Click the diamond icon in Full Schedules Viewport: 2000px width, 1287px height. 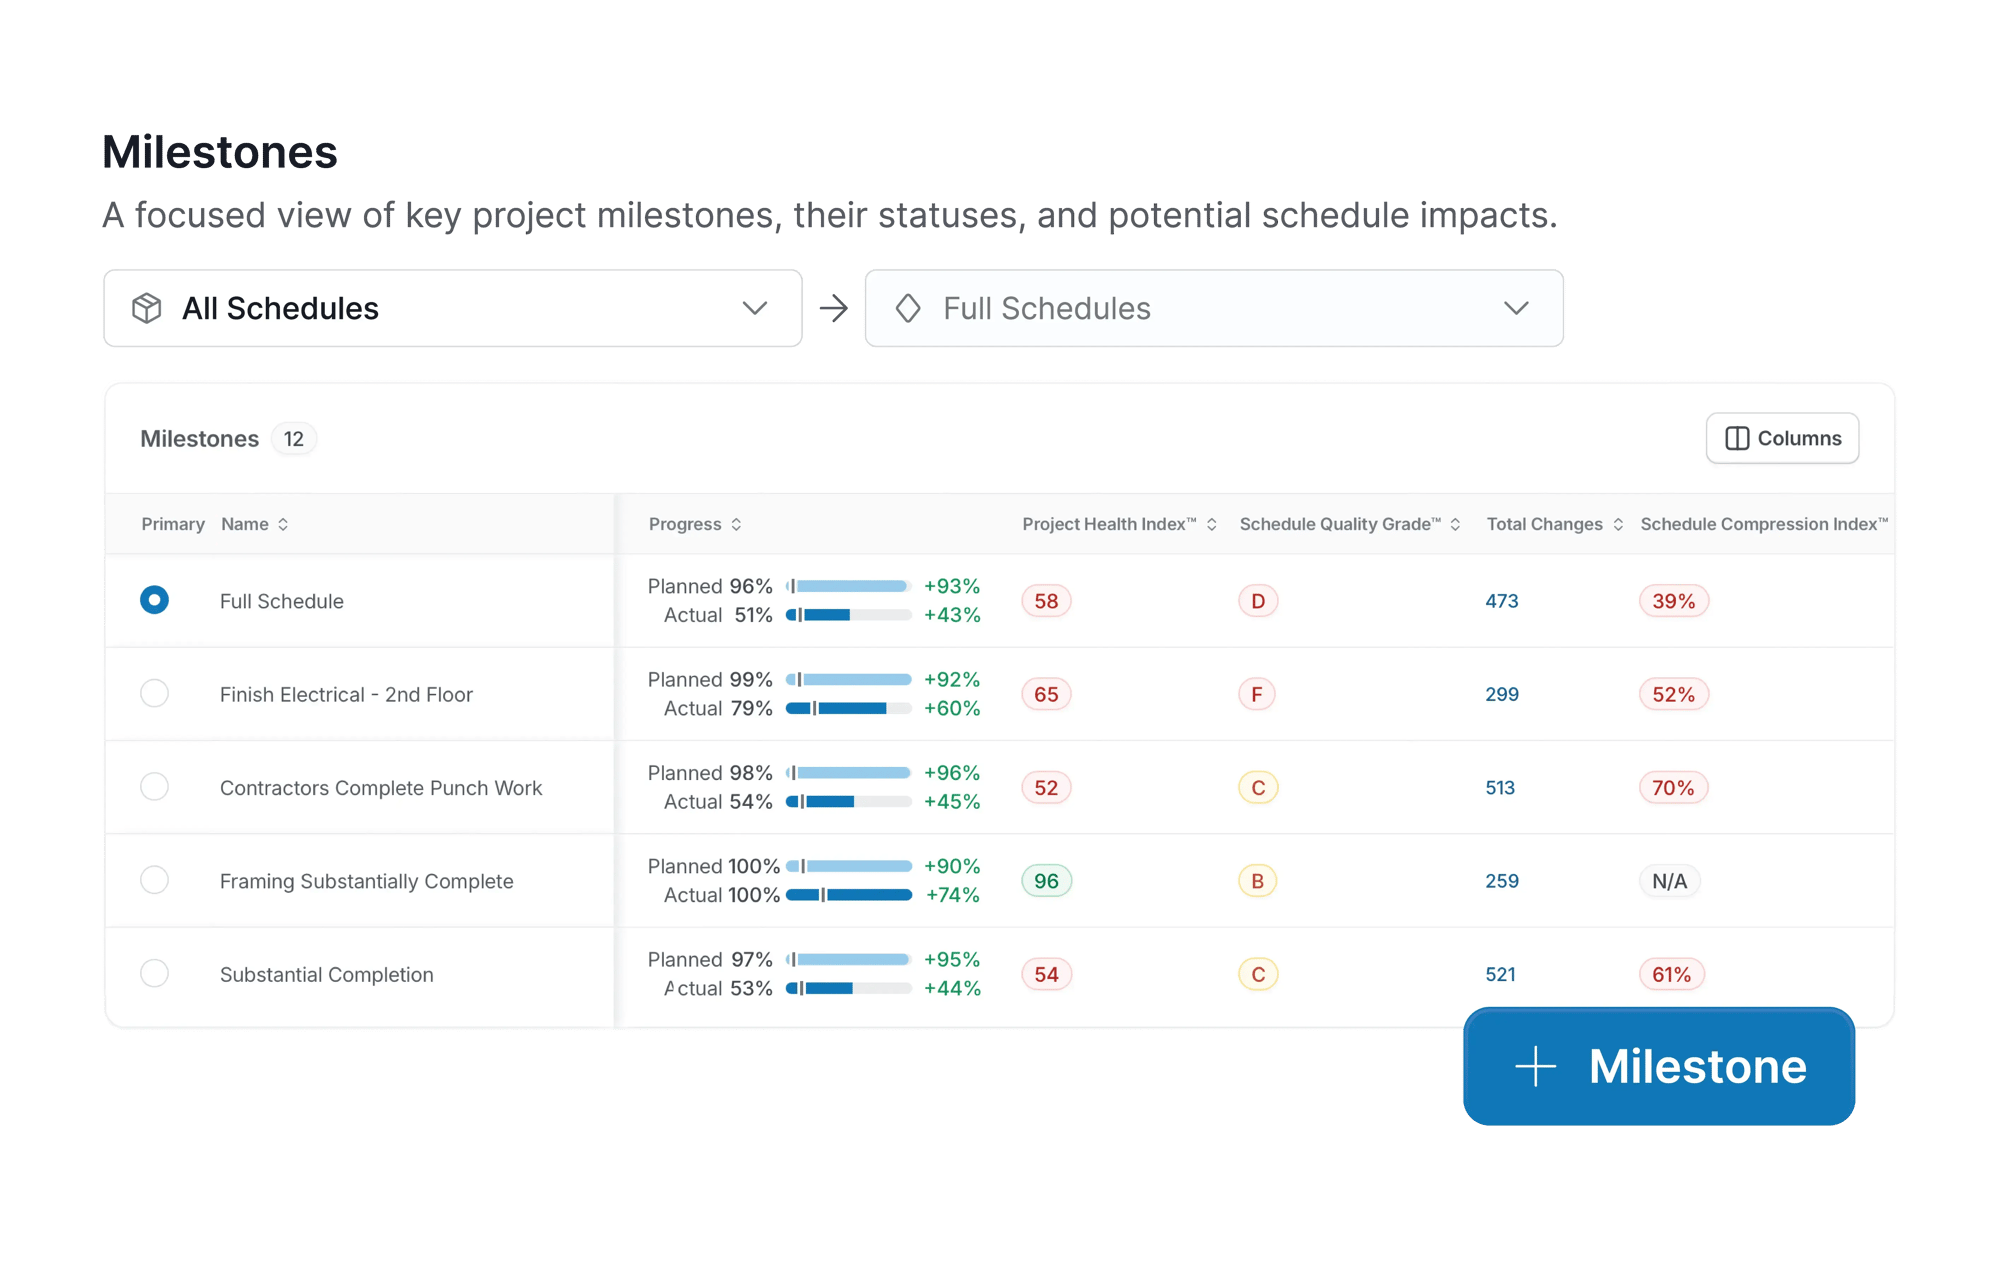(x=908, y=308)
